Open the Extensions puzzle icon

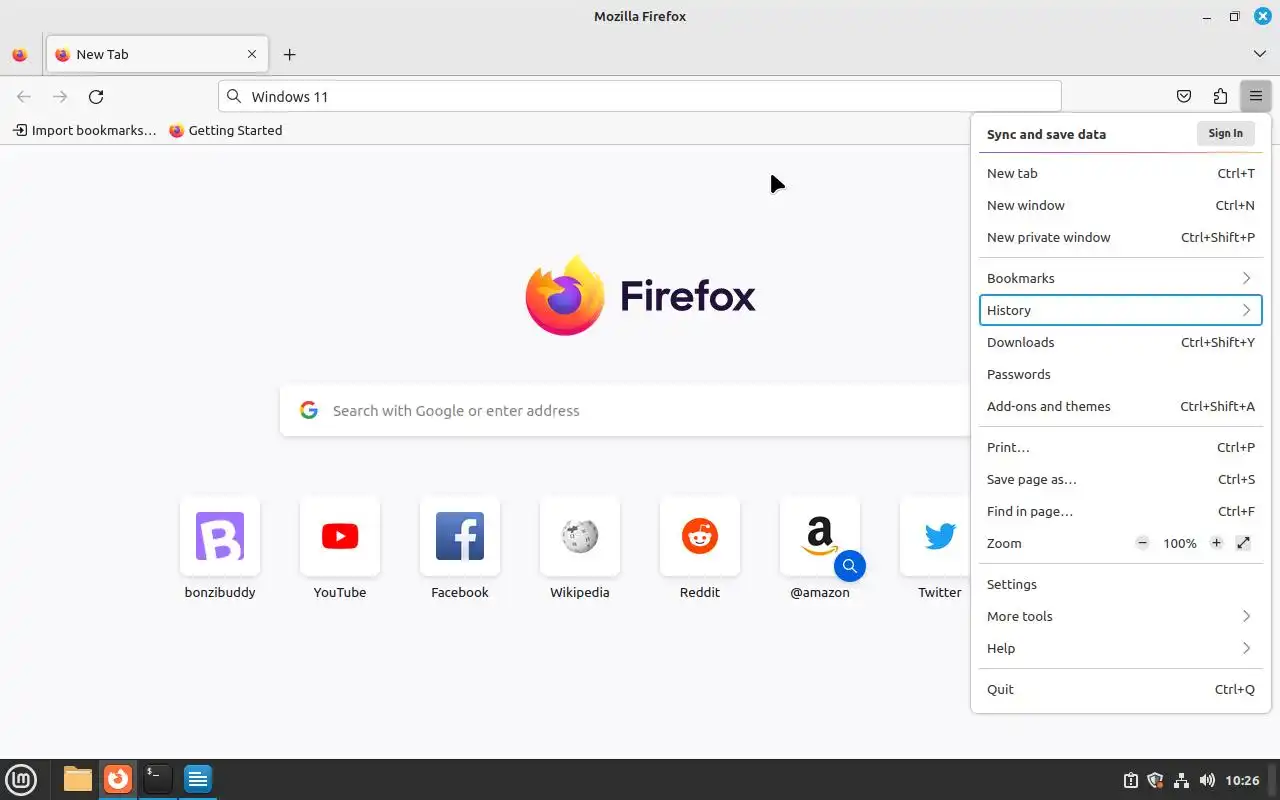[x=1220, y=97]
